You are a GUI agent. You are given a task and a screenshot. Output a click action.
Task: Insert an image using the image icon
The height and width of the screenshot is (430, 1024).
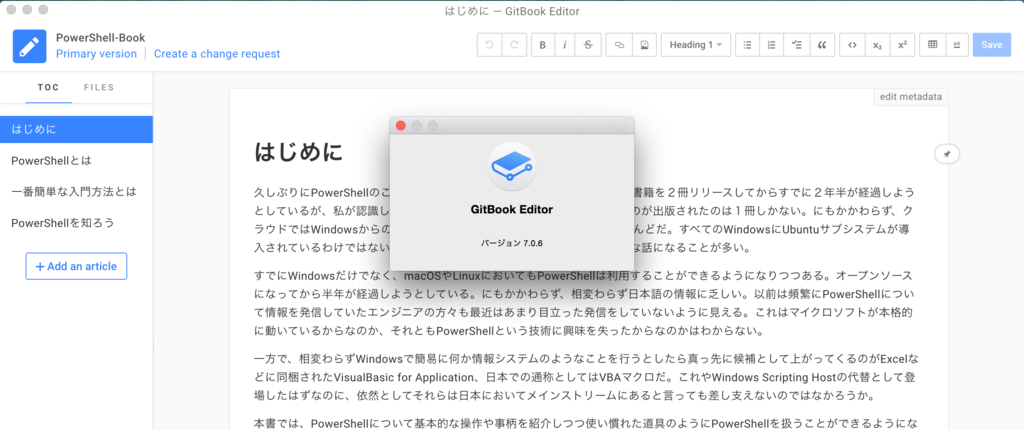pyautogui.click(x=644, y=45)
